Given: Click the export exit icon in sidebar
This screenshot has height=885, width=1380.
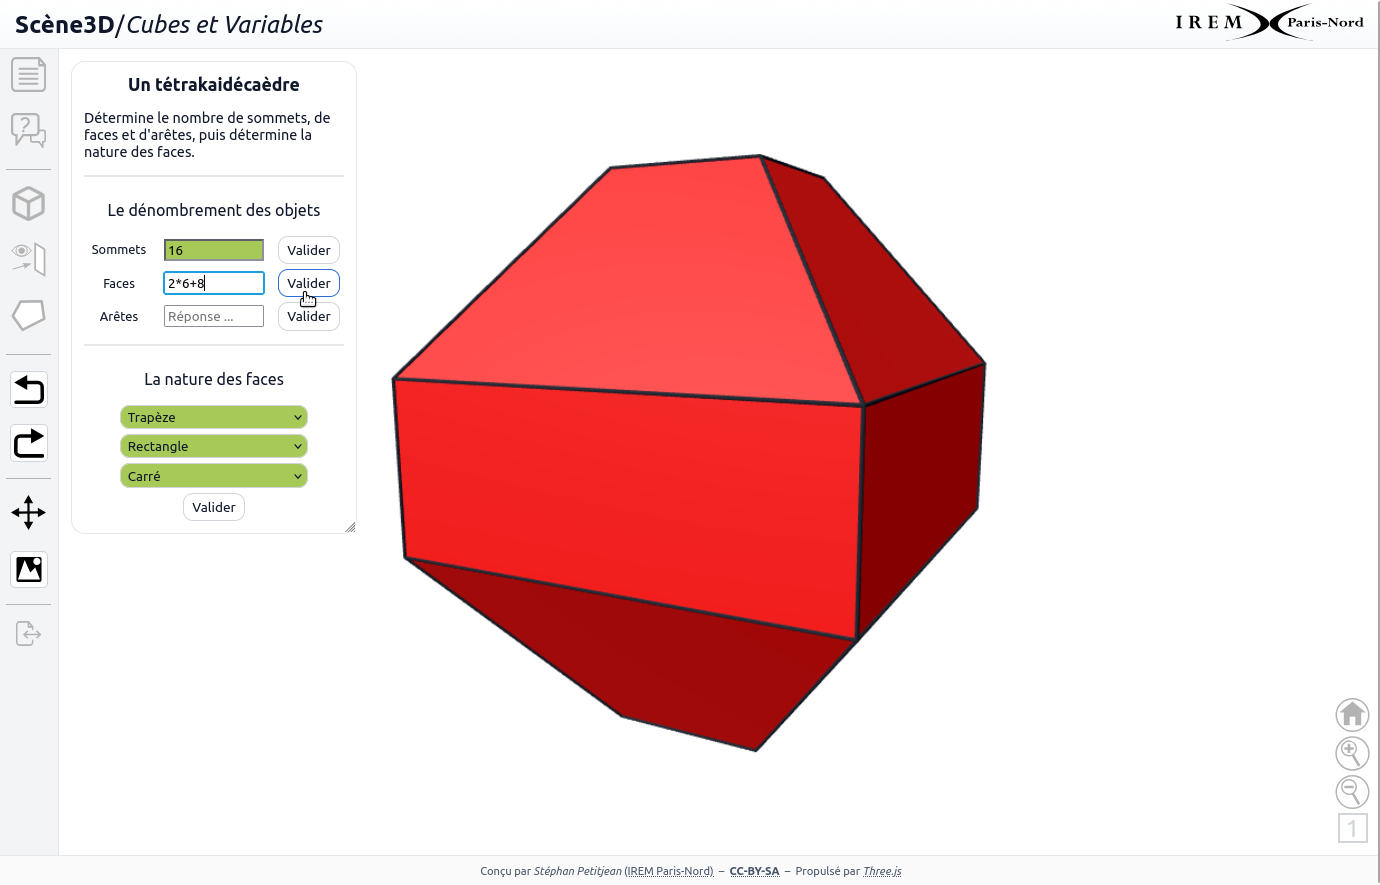Looking at the screenshot, I should click(x=28, y=633).
